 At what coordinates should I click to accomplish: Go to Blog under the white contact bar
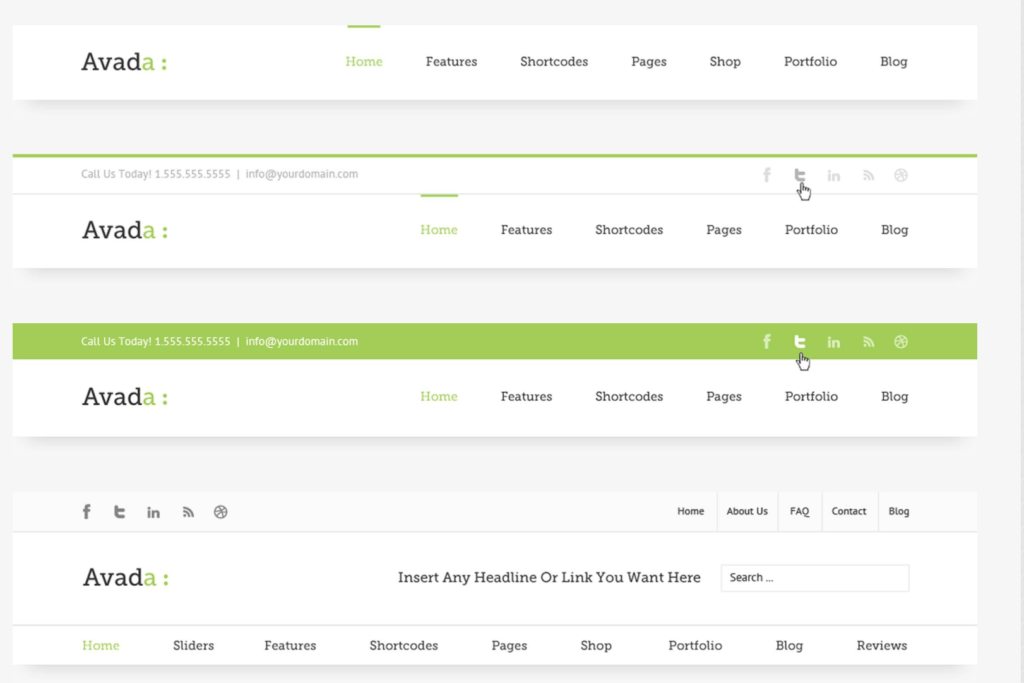tap(895, 230)
